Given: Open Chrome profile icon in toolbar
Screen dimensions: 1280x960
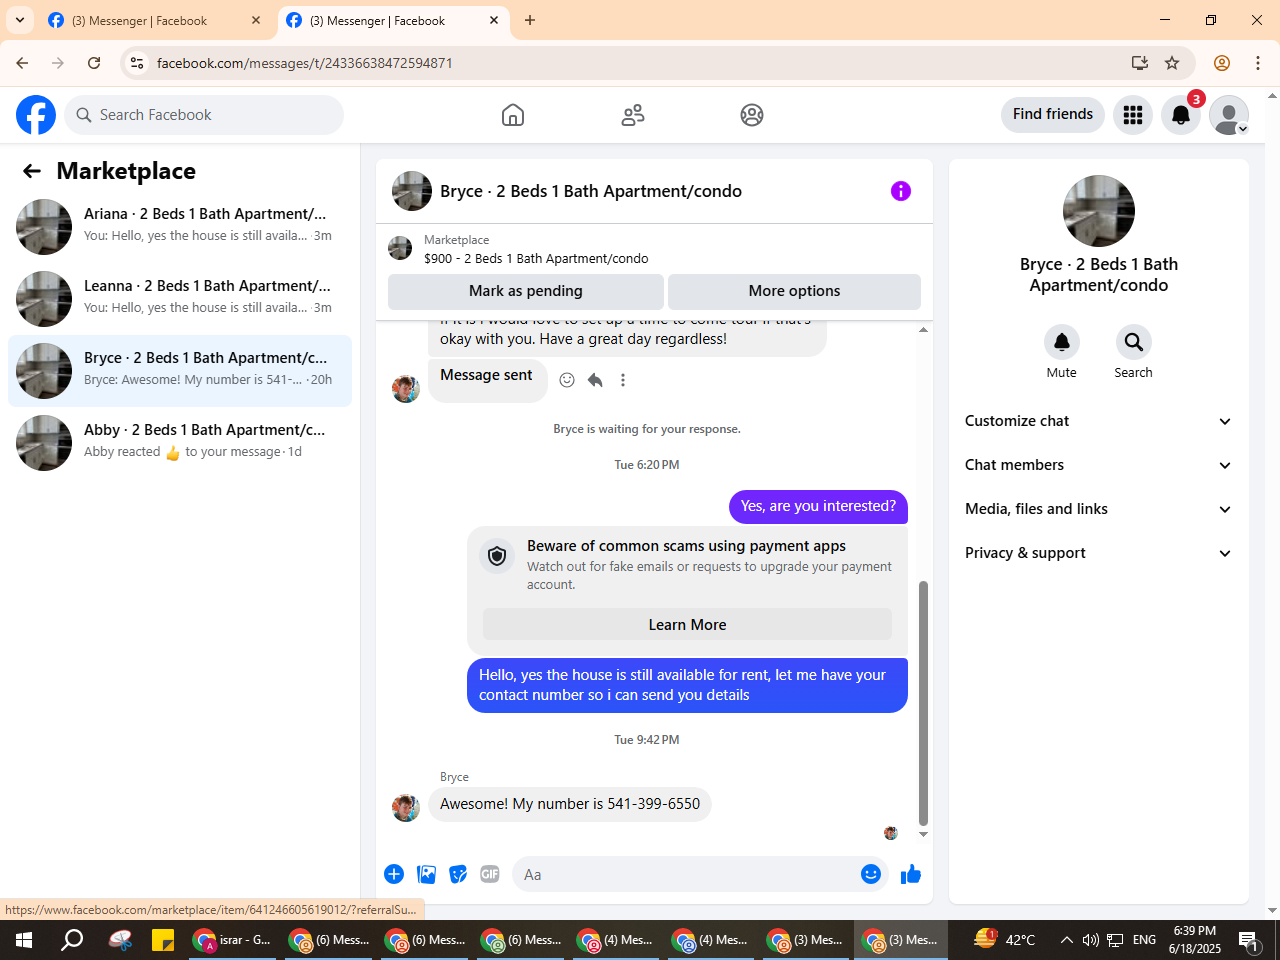Looking at the screenshot, I should pyautogui.click(x=1222, y=63).
